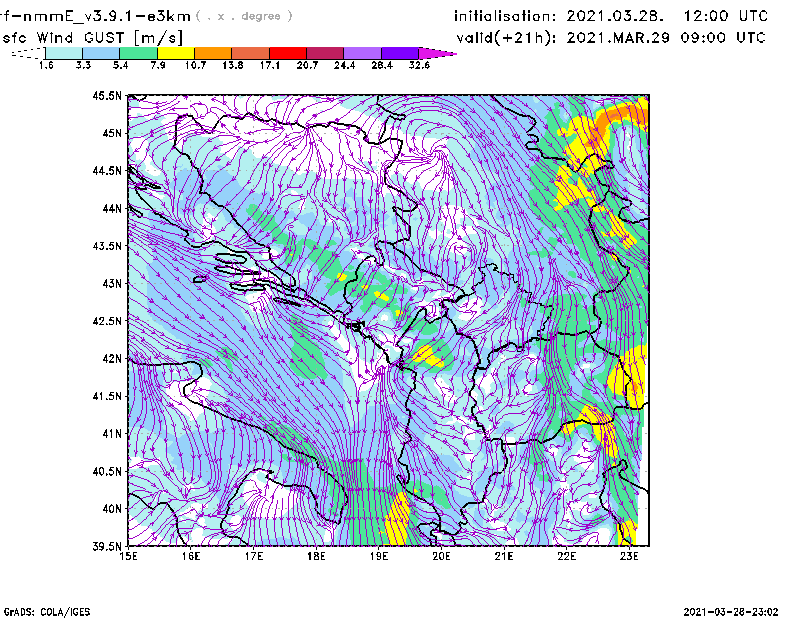The image size is (800, 618).
Task: Click the 2021-03-28-23:02 timestamp
Action: (x=730, y=610)
